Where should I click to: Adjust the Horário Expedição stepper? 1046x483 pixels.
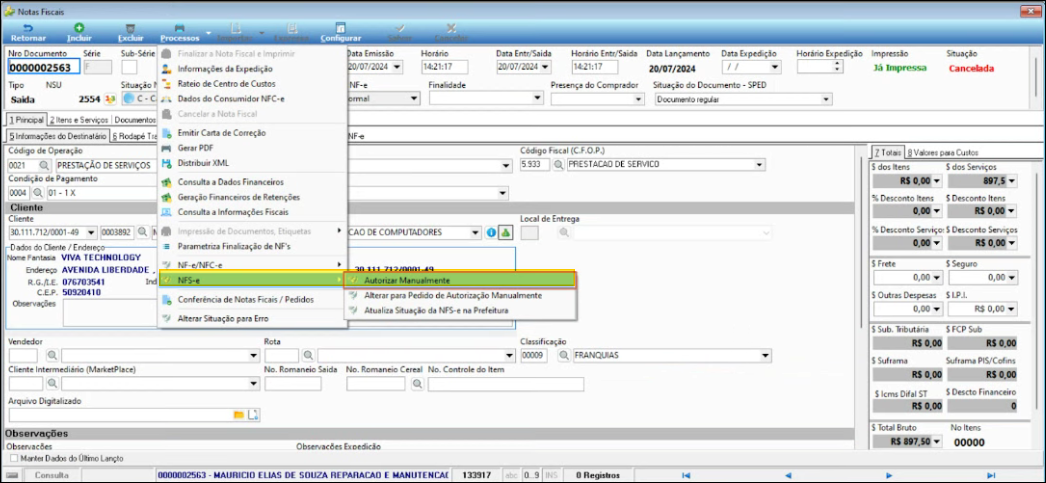pyautogui.click(x=839, y=67)
